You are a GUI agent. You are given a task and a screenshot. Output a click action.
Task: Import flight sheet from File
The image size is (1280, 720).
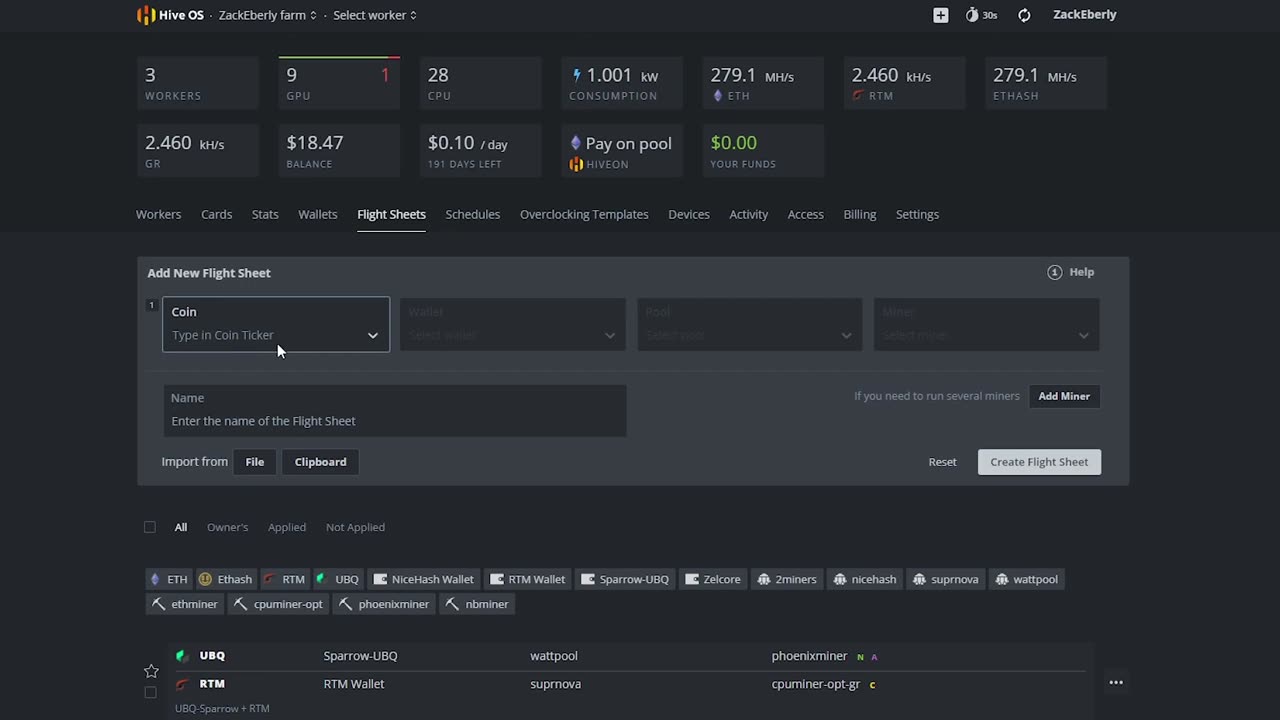(x=255, y=462)
